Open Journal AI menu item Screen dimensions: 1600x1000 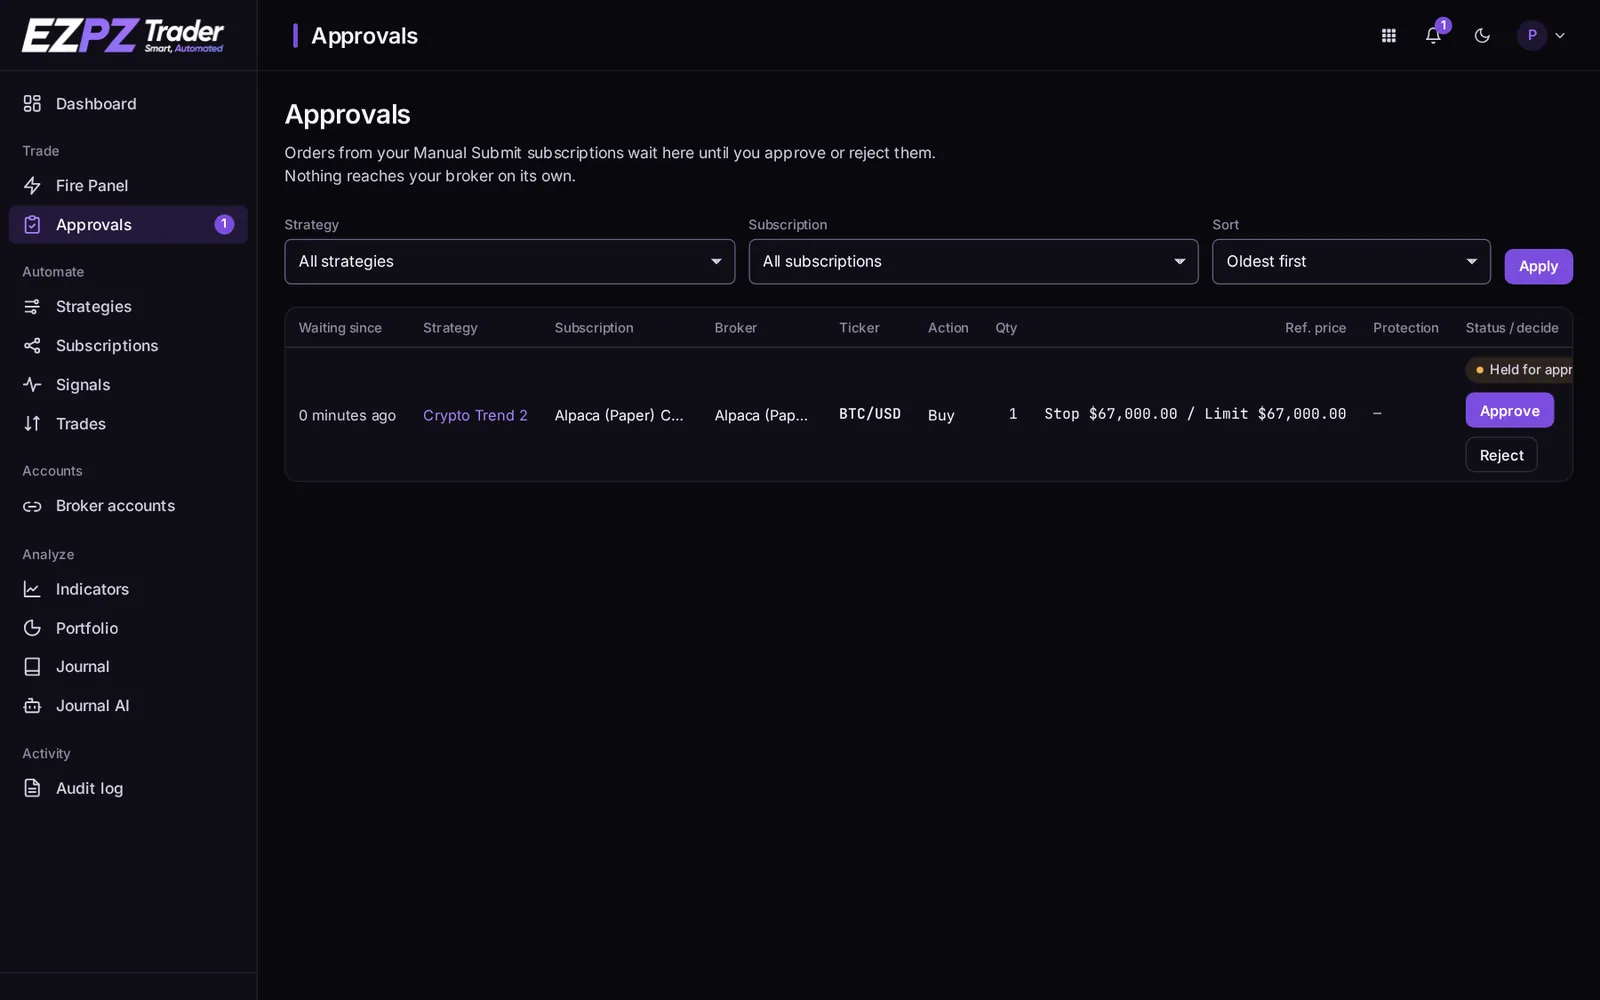pyautogui.click(x=128, y=706)
